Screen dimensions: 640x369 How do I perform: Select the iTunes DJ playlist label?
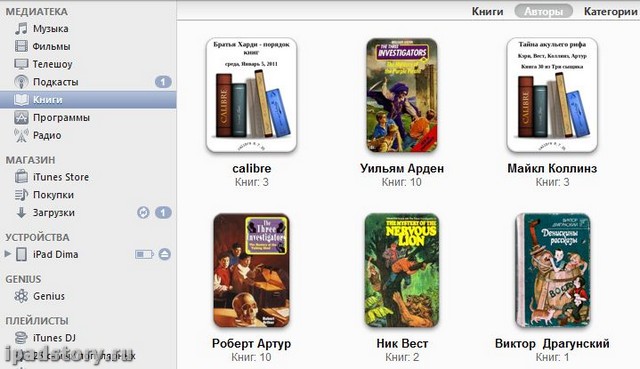click(x=54, y=338)
